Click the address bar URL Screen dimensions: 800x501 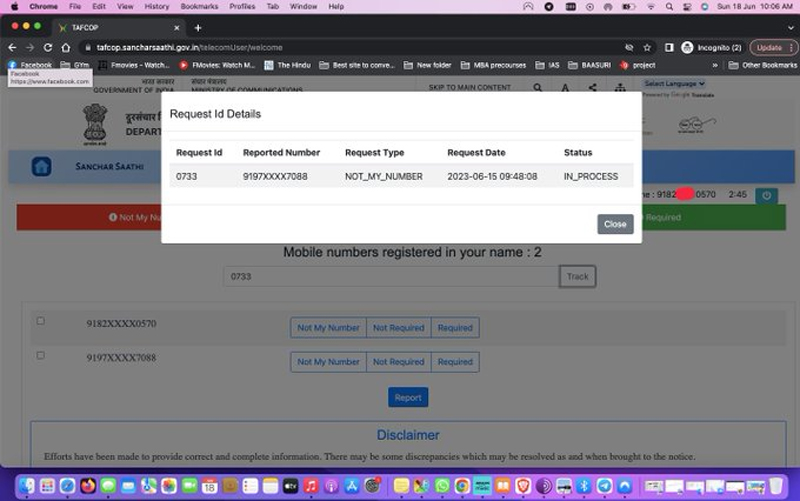click(189, 47)
